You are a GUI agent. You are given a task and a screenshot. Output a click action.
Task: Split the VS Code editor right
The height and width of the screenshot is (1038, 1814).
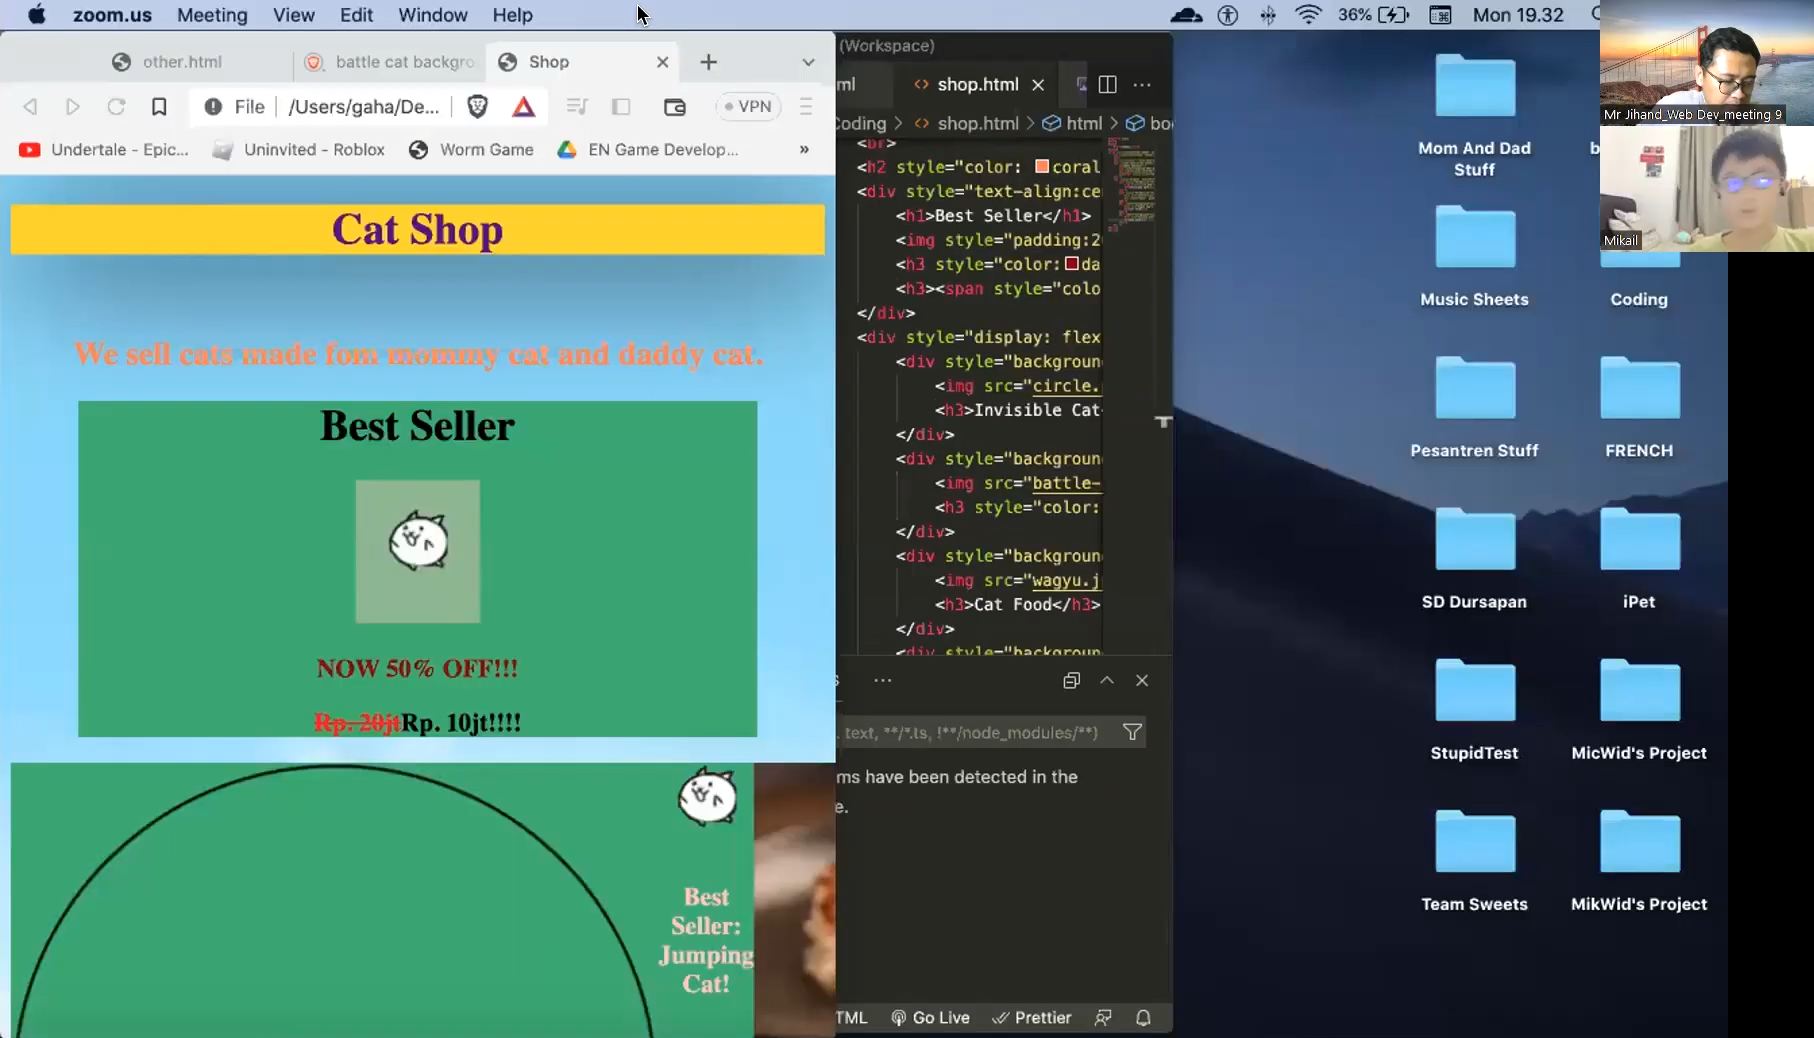[x=1107, y=84]
